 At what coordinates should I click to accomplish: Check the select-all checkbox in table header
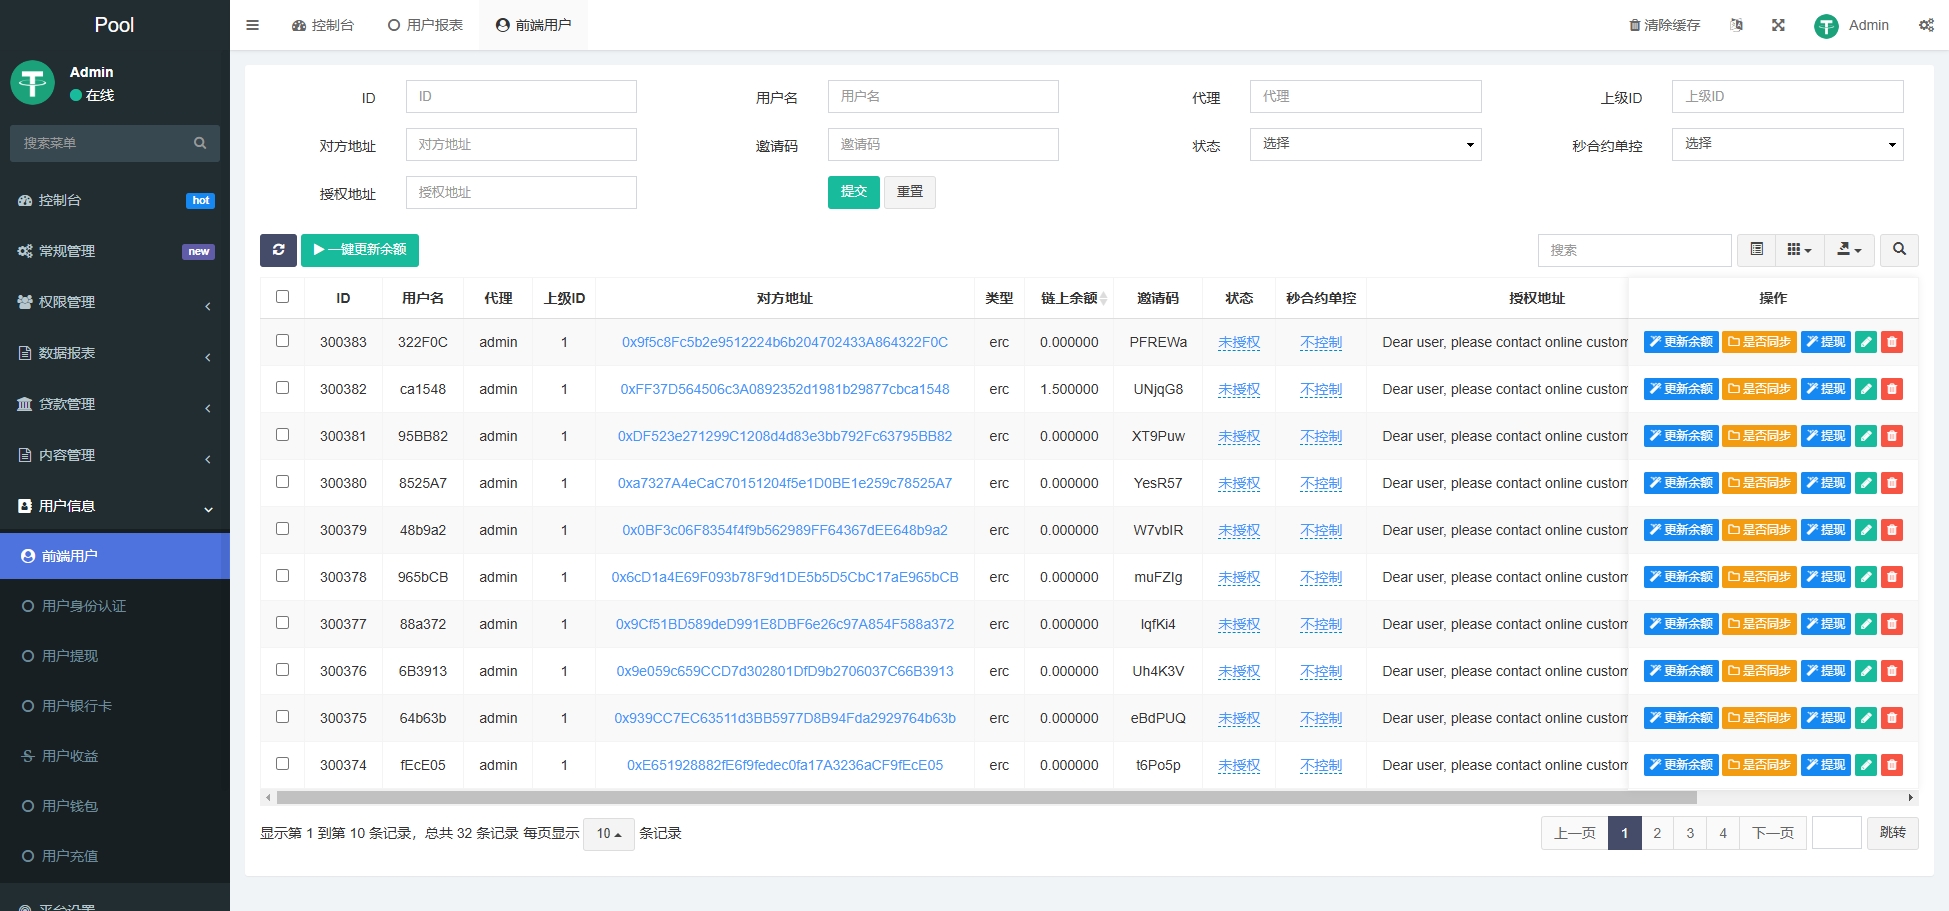click(x=282, y=297)
